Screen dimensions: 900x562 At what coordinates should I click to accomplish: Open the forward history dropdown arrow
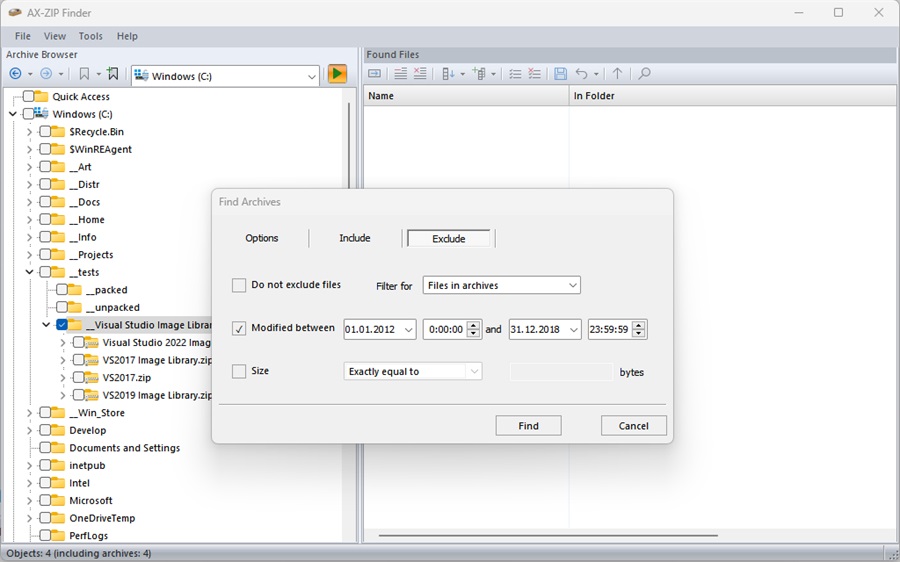(60, 74)
